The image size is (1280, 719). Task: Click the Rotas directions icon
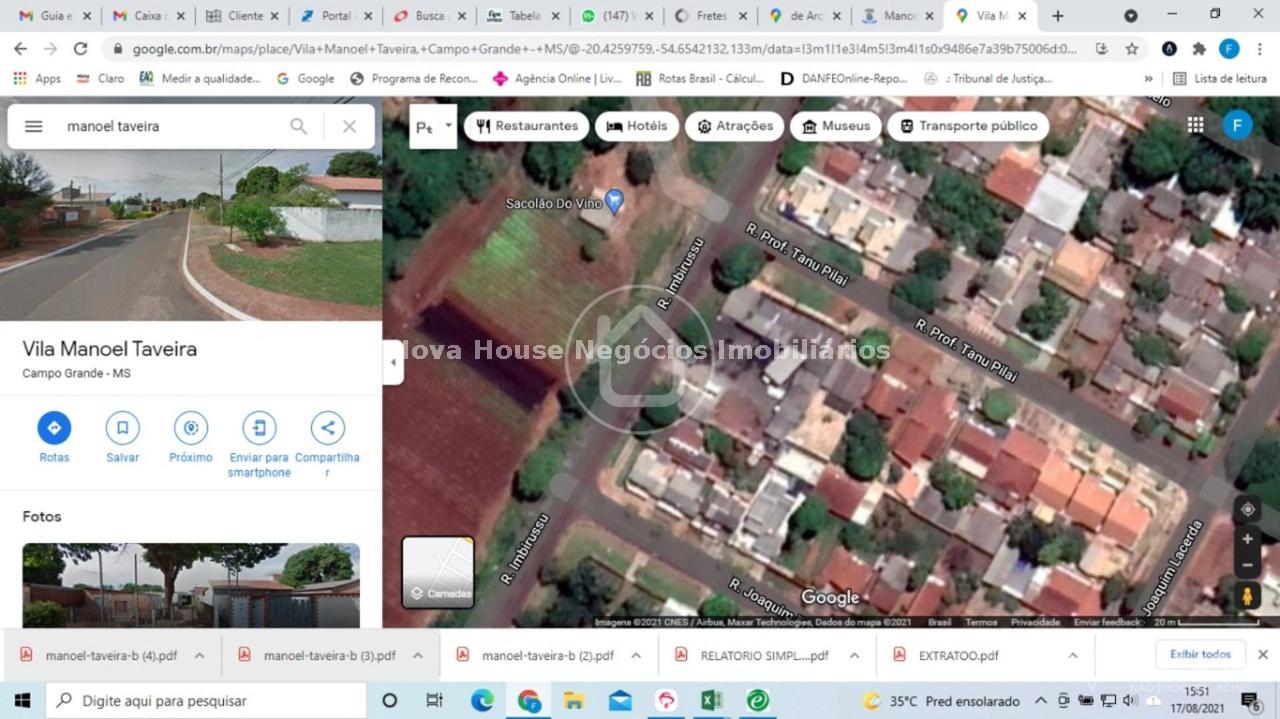54,428
